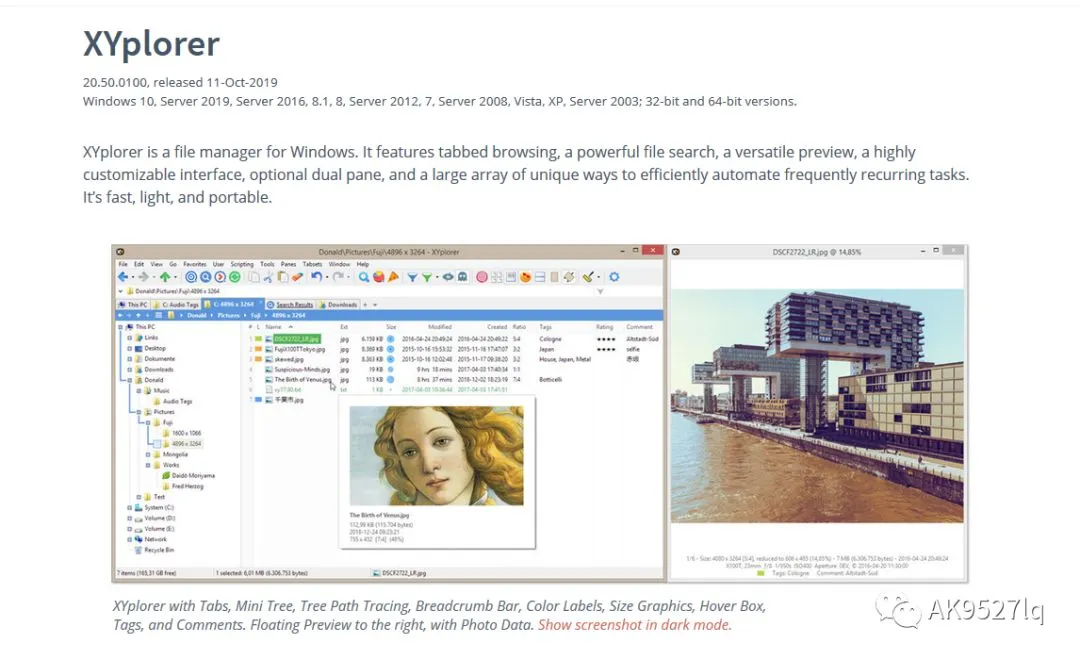The image size is (1080, 660).
Task: Click the dual pane toolbar icon
Action: tap(540, 277)
